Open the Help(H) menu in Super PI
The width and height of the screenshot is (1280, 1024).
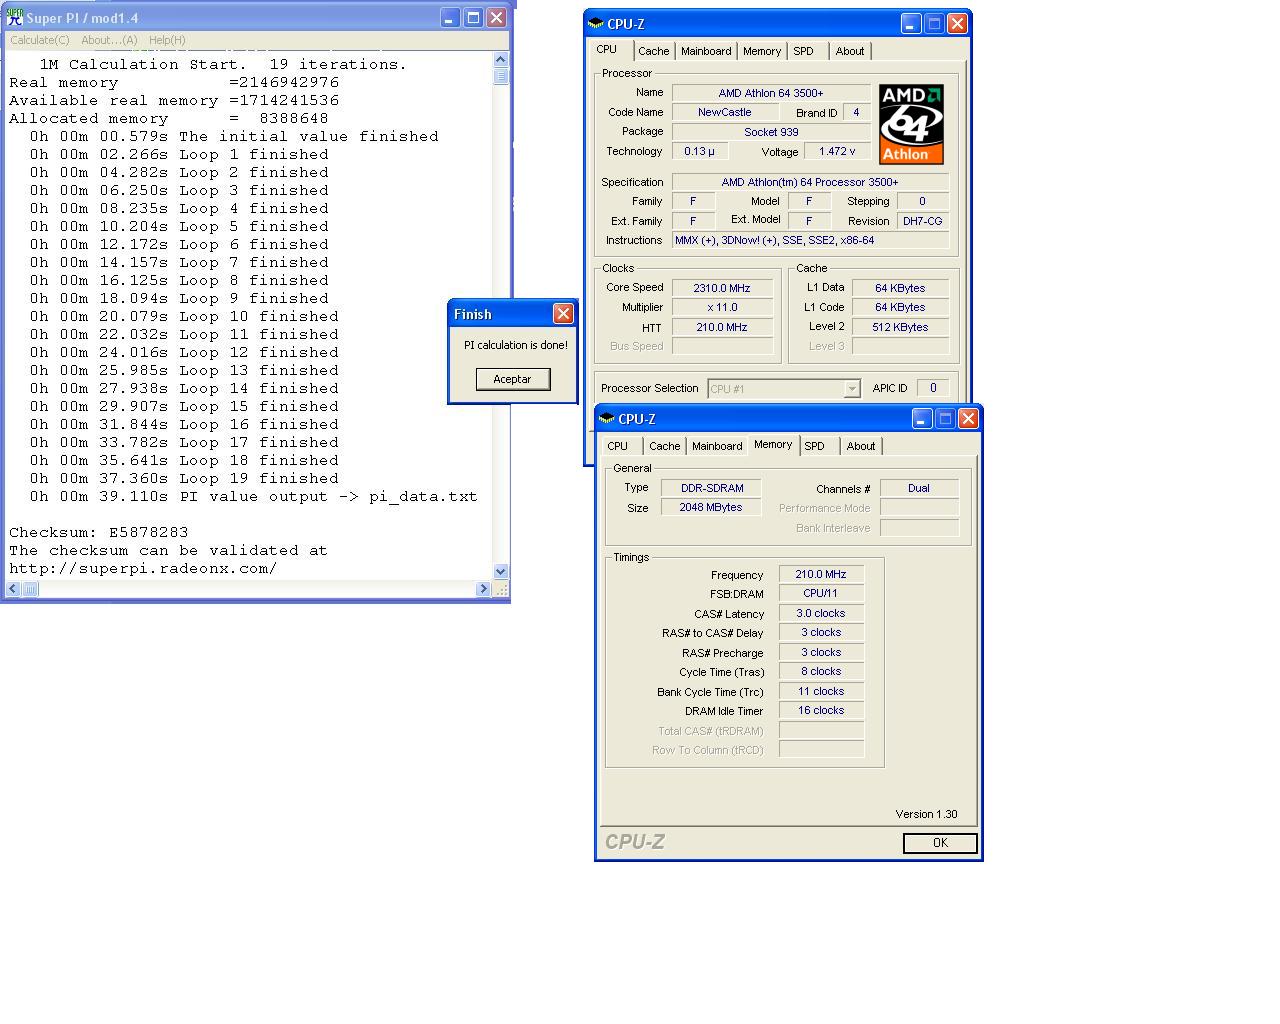(167, 40)
